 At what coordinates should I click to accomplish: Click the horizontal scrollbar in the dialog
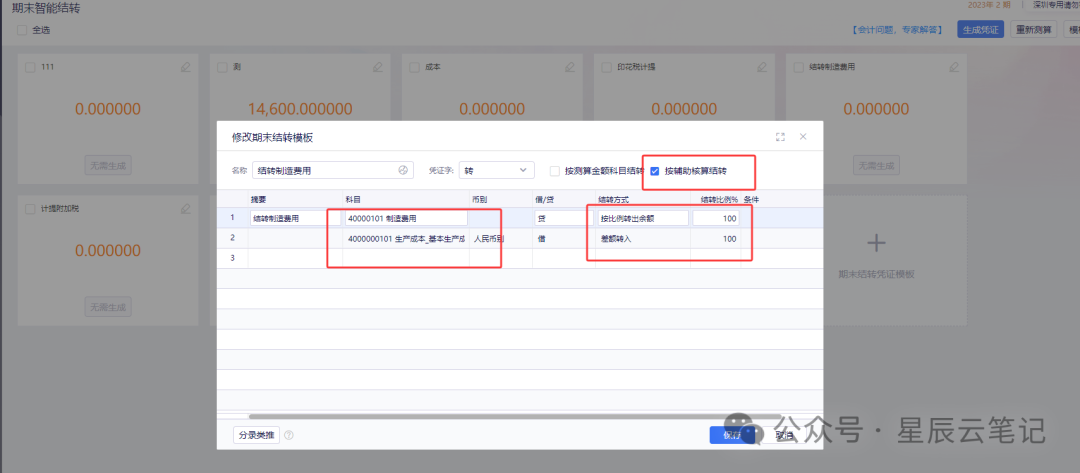pos(515,416)
